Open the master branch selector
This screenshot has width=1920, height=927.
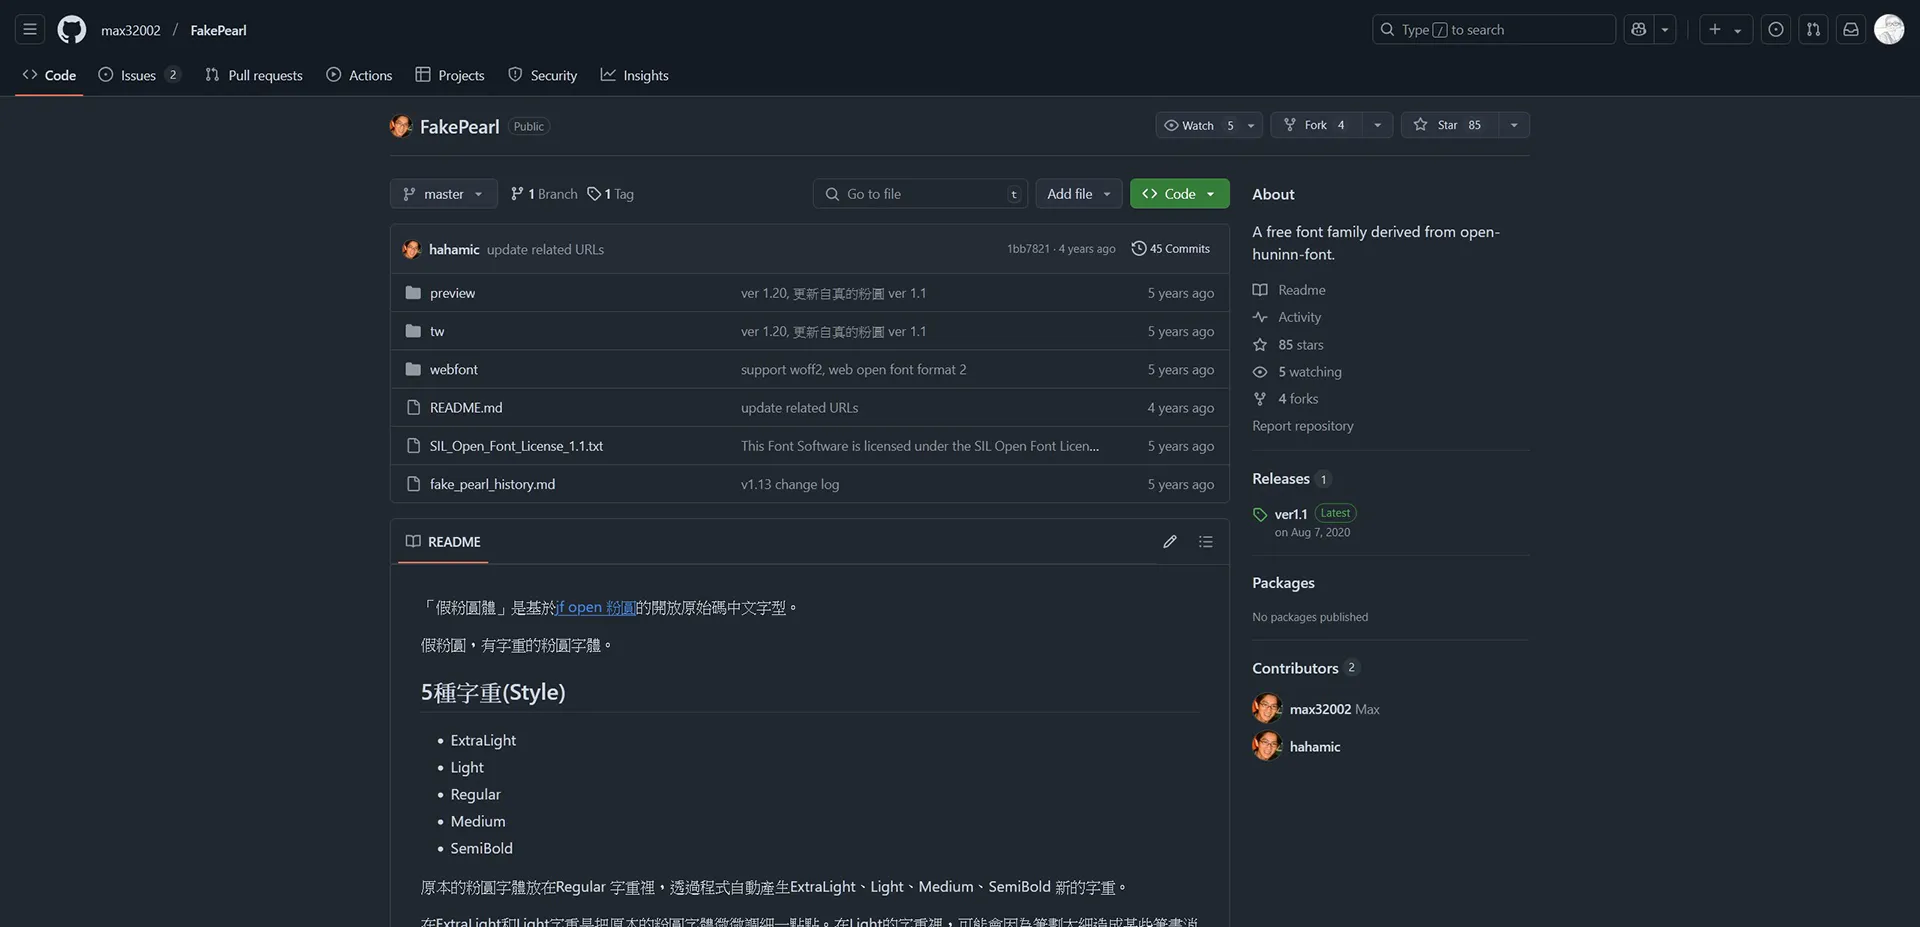coord(443,194)
